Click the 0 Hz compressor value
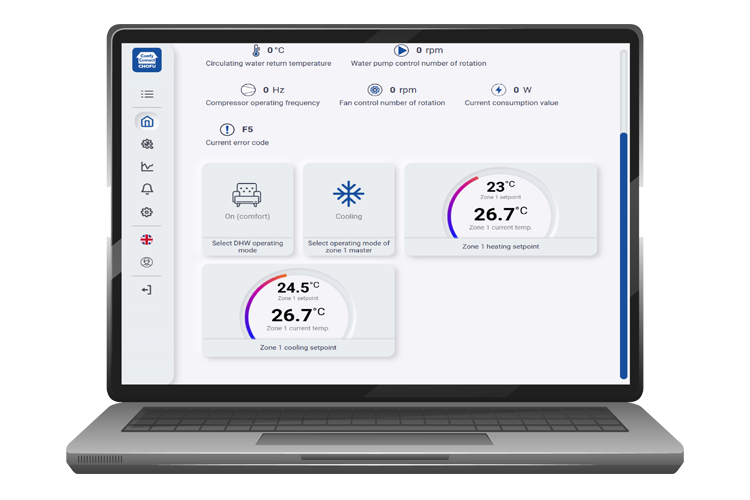 (x=274, y=90)
